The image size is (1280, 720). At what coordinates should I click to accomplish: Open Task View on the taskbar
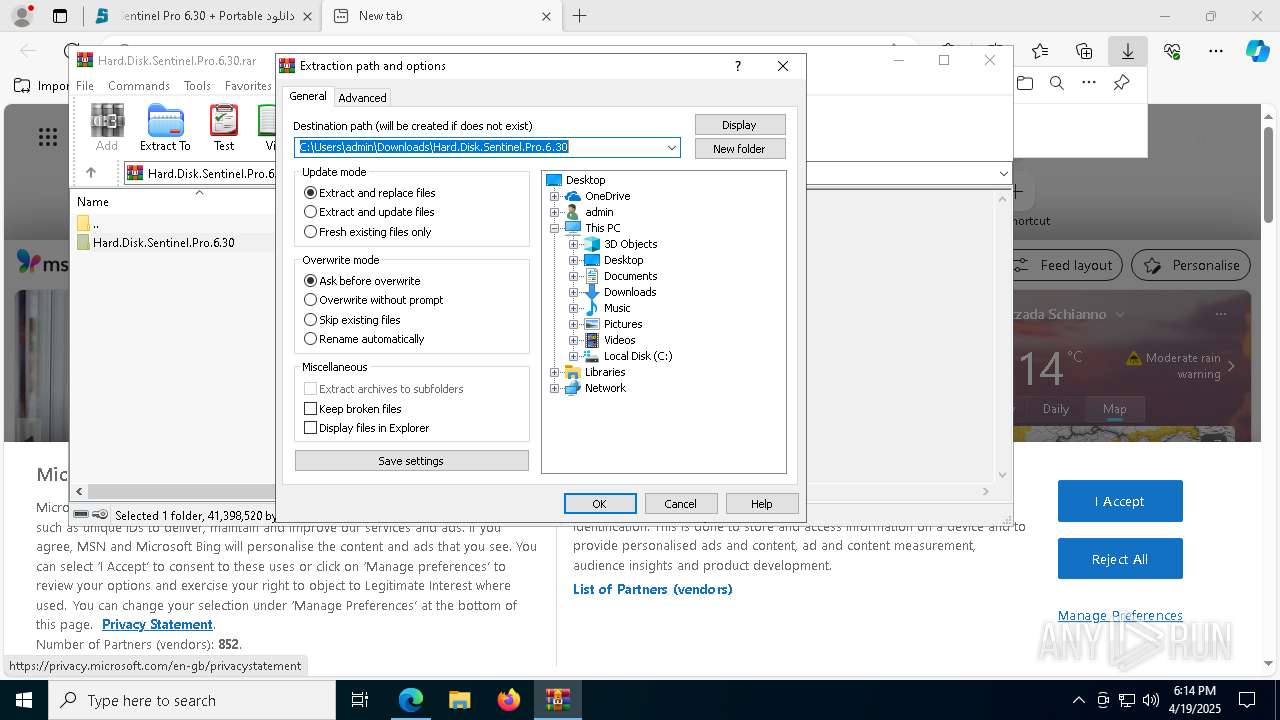point(360,700)
